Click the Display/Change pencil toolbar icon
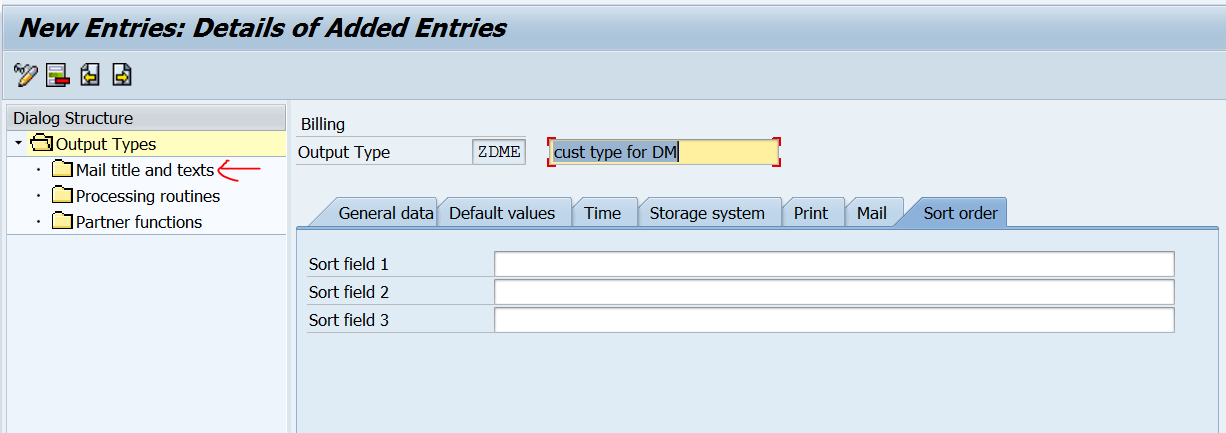 (x=25, y=75)
